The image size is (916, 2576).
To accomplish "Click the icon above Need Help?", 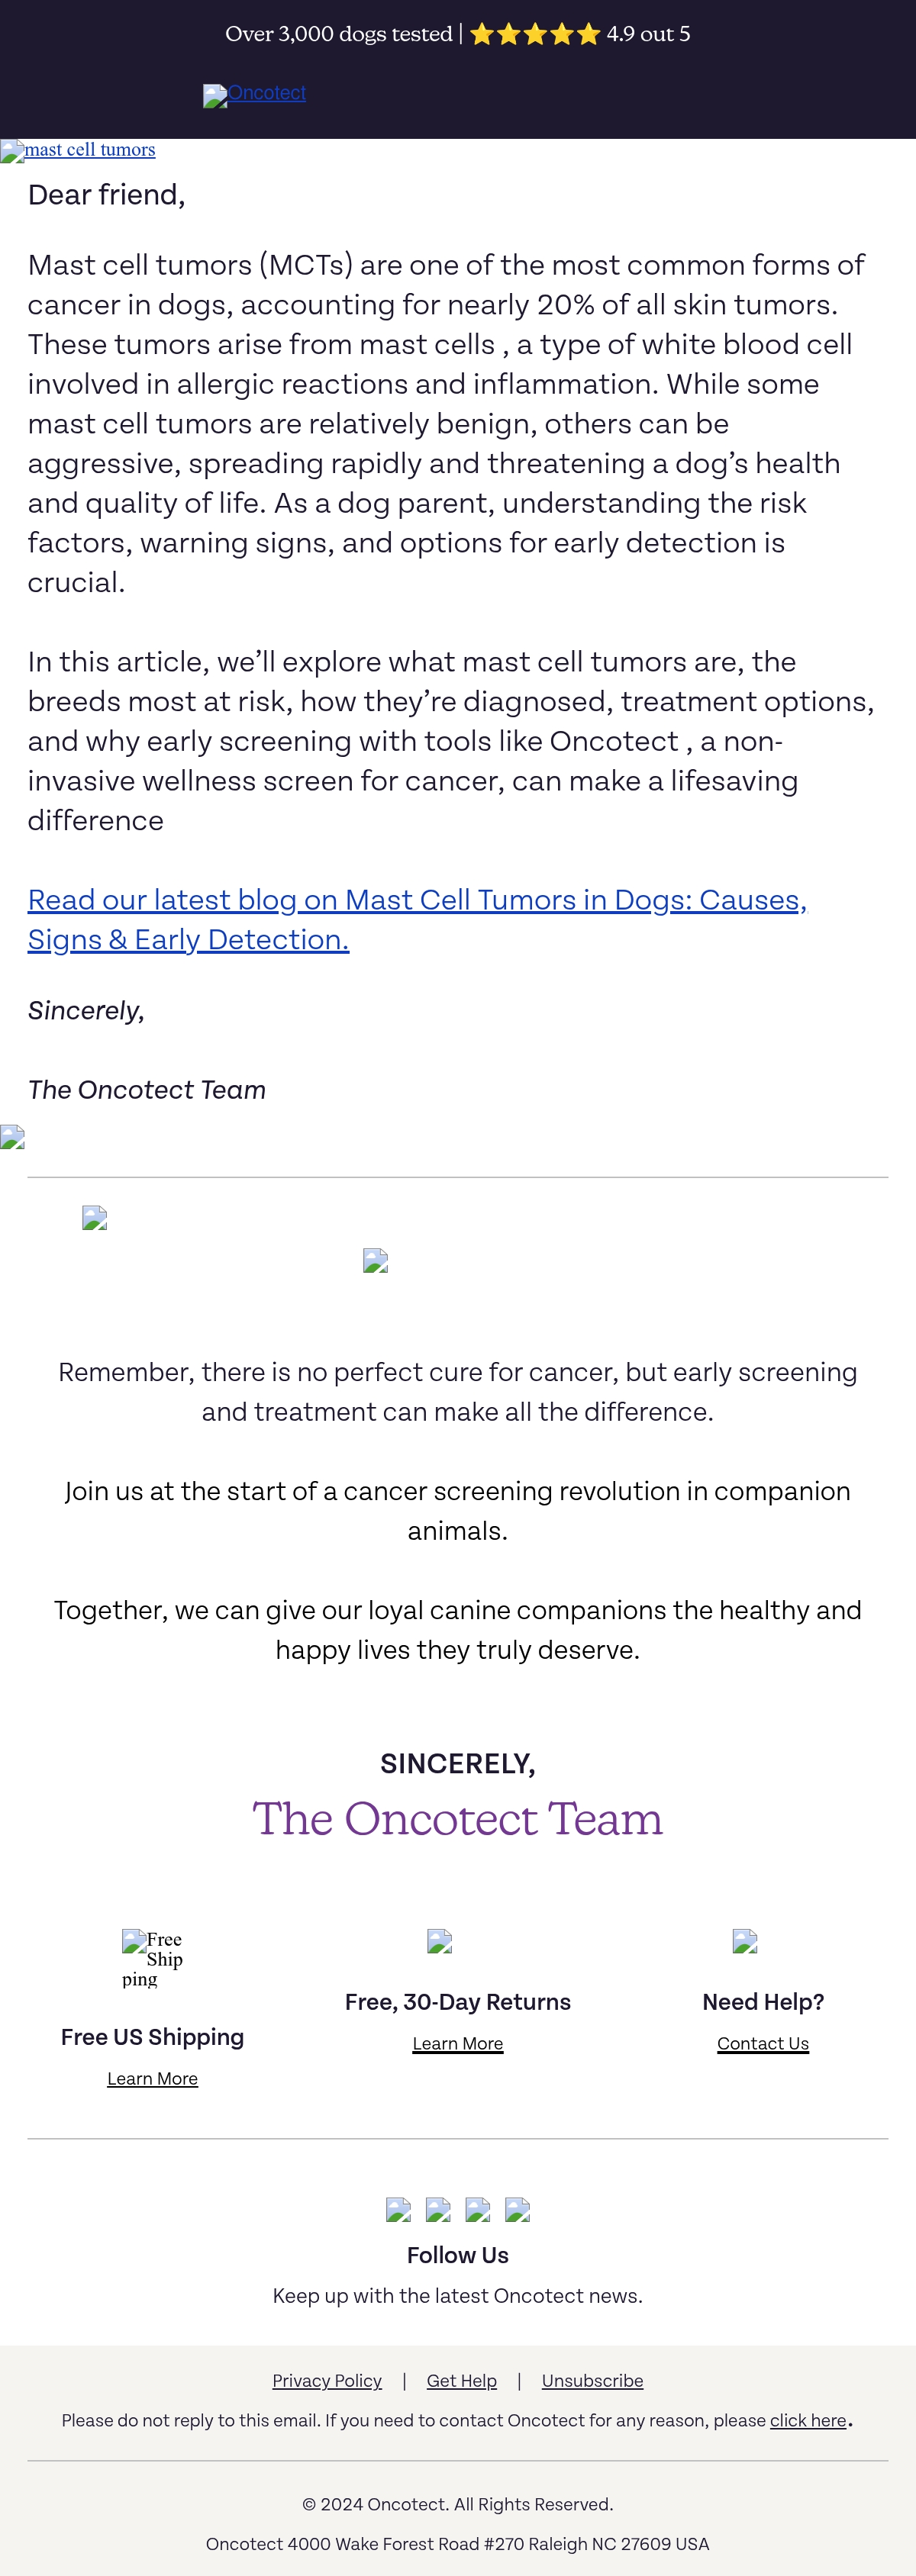I will tap(745, 1941).
